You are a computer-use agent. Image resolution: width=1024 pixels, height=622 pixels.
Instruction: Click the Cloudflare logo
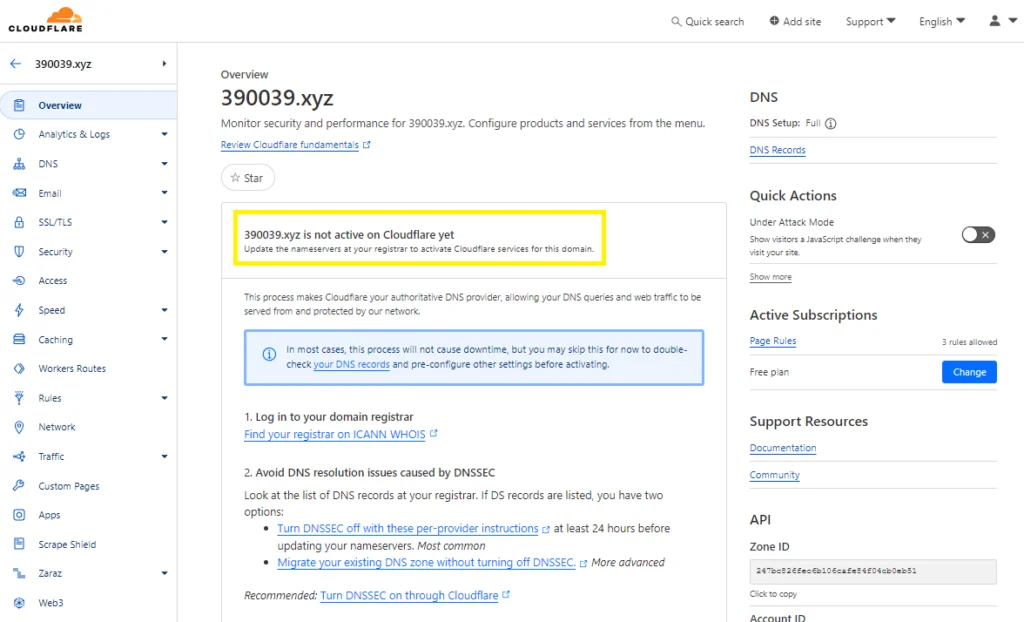click(x=46, y=20)
